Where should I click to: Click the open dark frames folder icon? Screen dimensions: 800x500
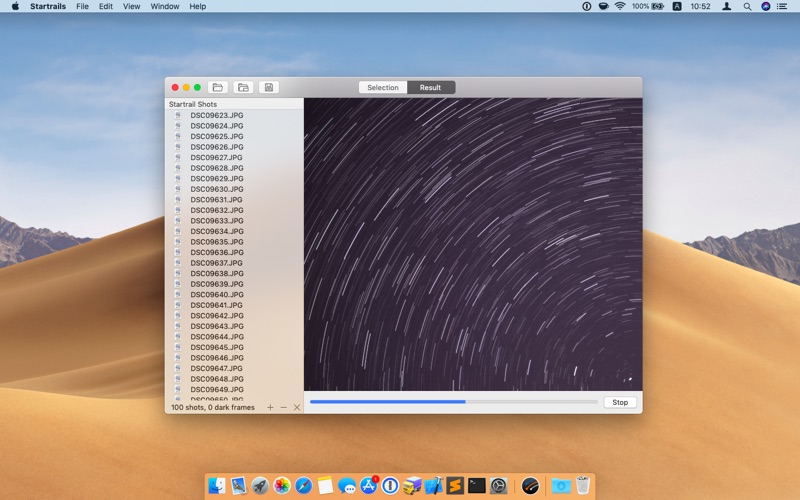[x=243, y=87]
